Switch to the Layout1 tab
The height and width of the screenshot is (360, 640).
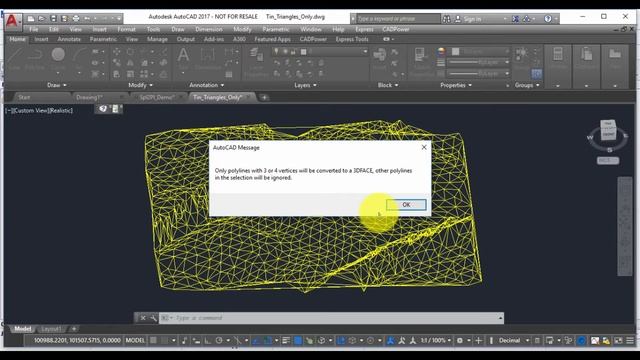pos(51,329)
